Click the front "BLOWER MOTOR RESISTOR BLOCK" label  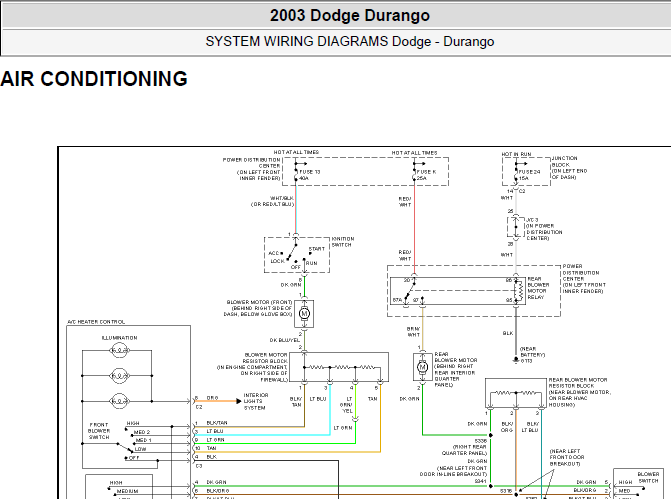(266, 358)
